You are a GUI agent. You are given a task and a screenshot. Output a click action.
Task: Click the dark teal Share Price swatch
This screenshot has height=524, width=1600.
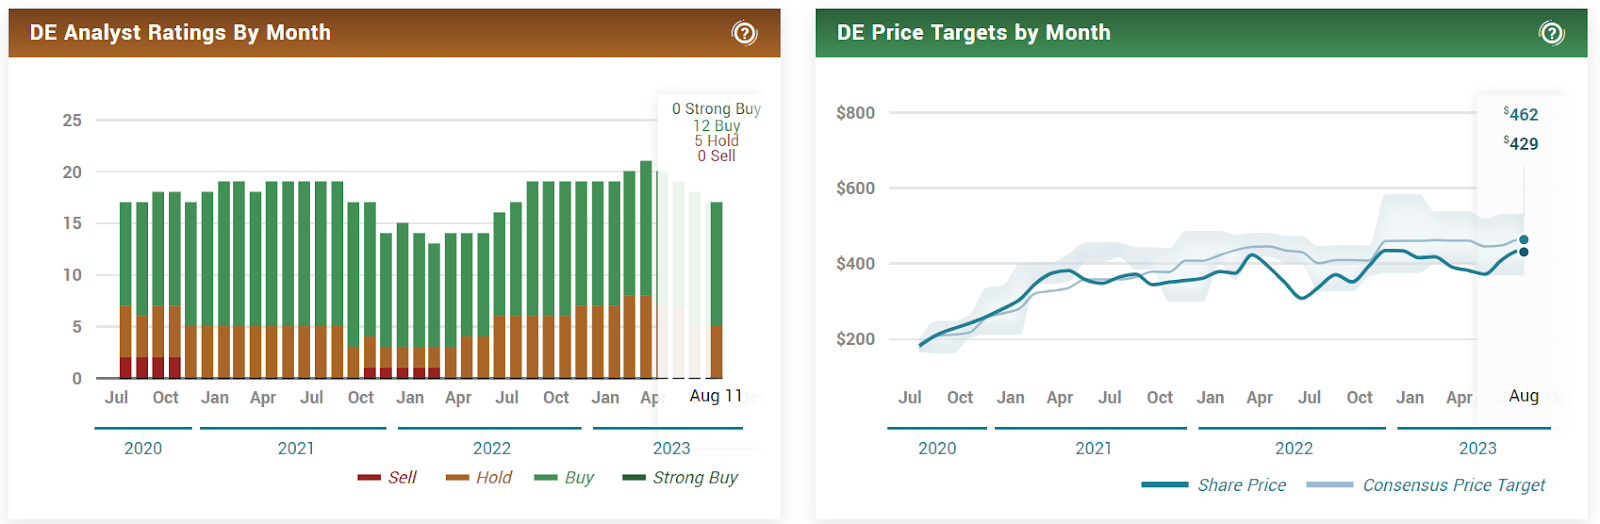pyautogui.click(x=1165, y=485)
